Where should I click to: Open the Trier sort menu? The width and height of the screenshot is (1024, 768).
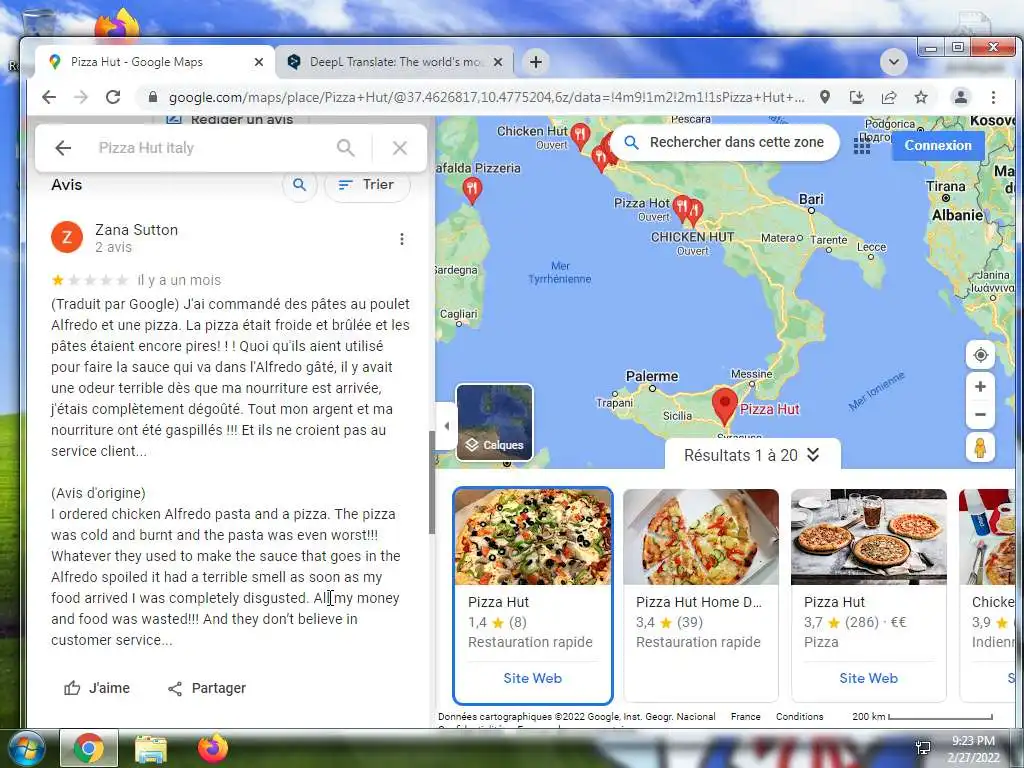[367, 185]
